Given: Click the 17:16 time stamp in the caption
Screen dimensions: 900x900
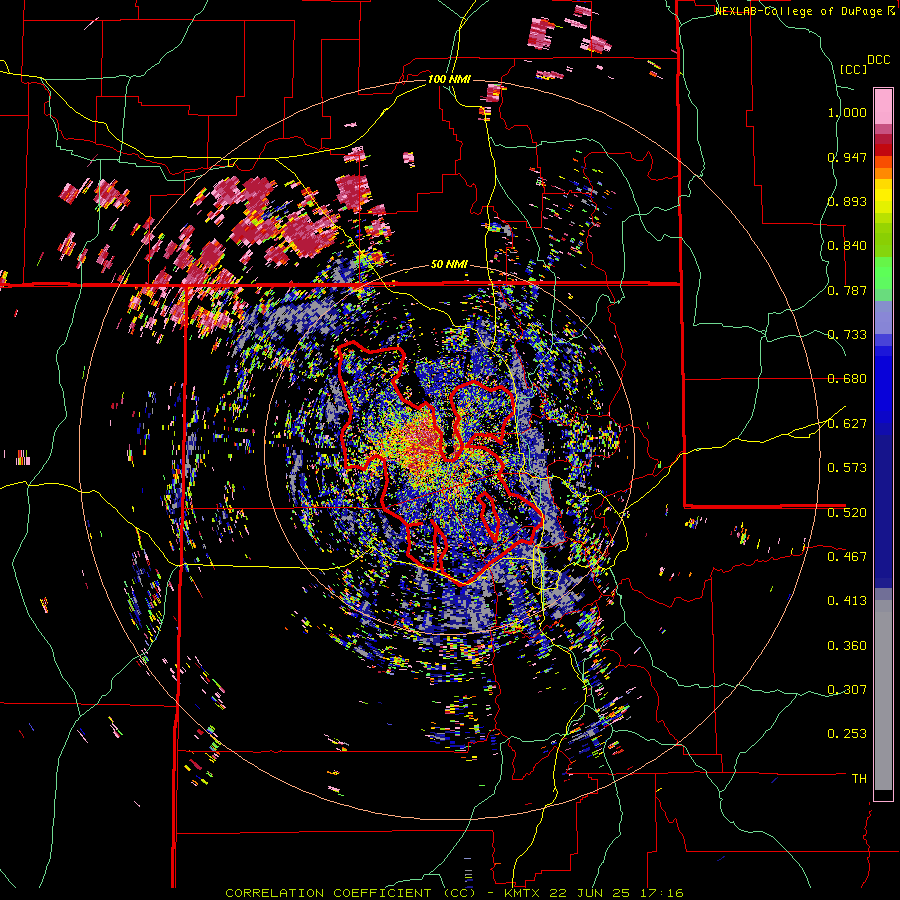Looking at the screenshot, I should [660, 893].
